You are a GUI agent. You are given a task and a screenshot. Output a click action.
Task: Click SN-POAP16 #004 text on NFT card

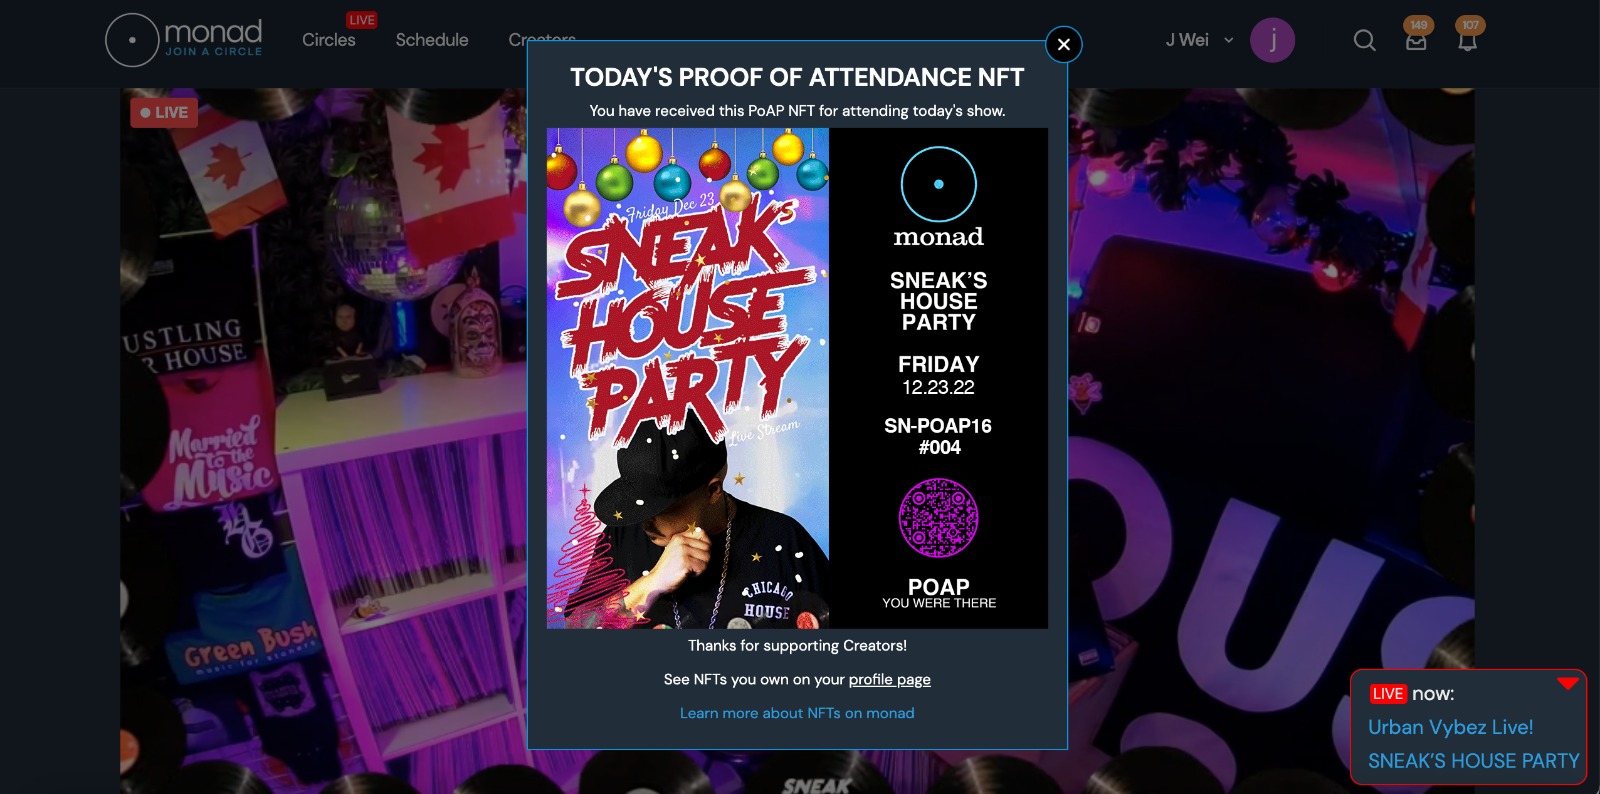pos(938,436)
